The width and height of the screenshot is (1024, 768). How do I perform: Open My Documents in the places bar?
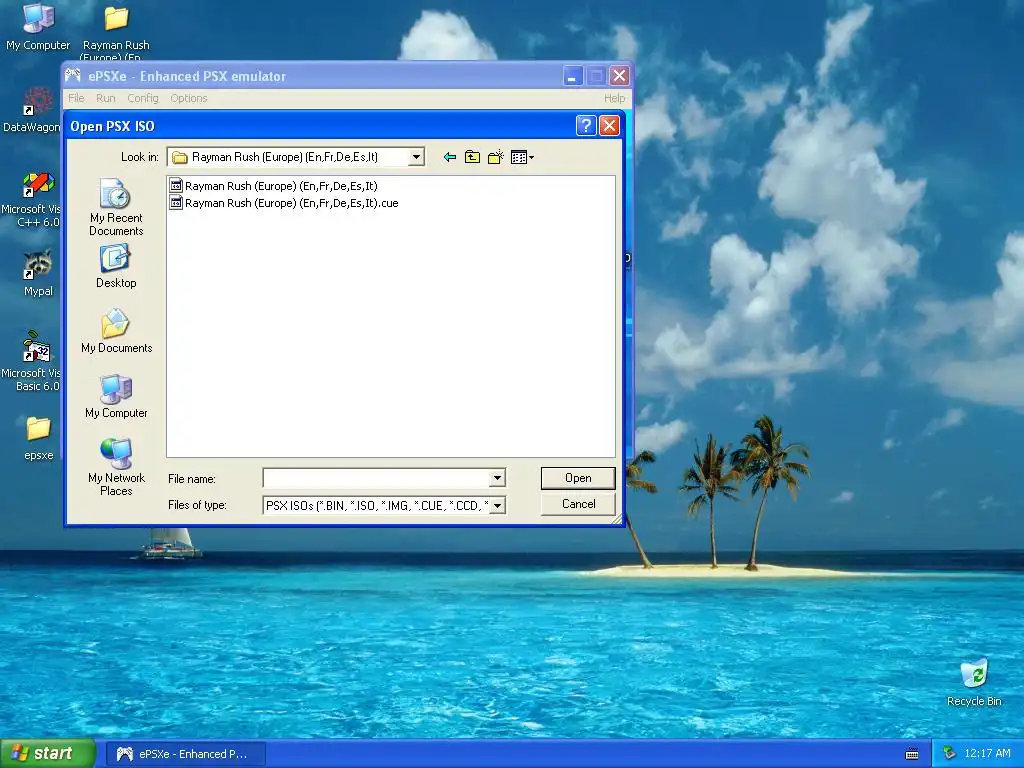(x=116, y=332)
